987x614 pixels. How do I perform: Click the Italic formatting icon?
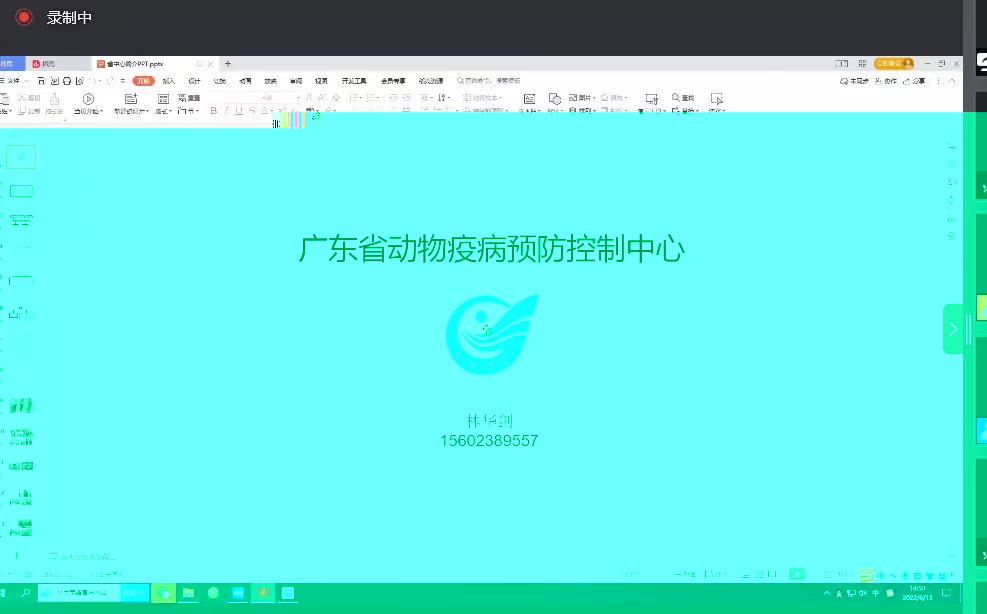tap(226, 111)
